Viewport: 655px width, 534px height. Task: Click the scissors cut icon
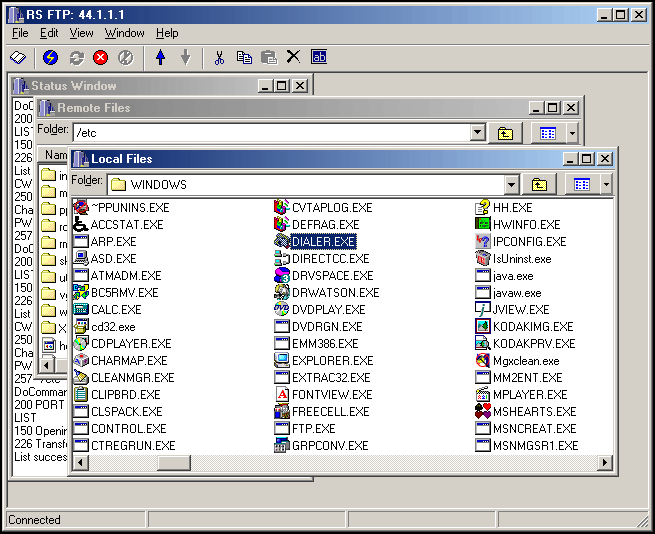pyautogui.click(x=219, y=57)
